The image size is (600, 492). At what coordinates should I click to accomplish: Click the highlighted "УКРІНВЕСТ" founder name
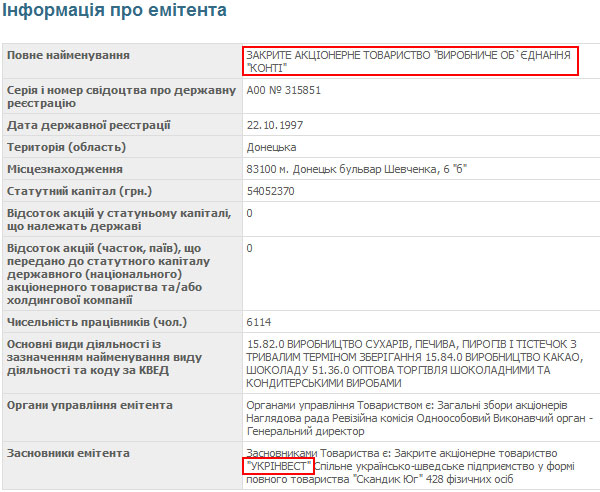278,467
